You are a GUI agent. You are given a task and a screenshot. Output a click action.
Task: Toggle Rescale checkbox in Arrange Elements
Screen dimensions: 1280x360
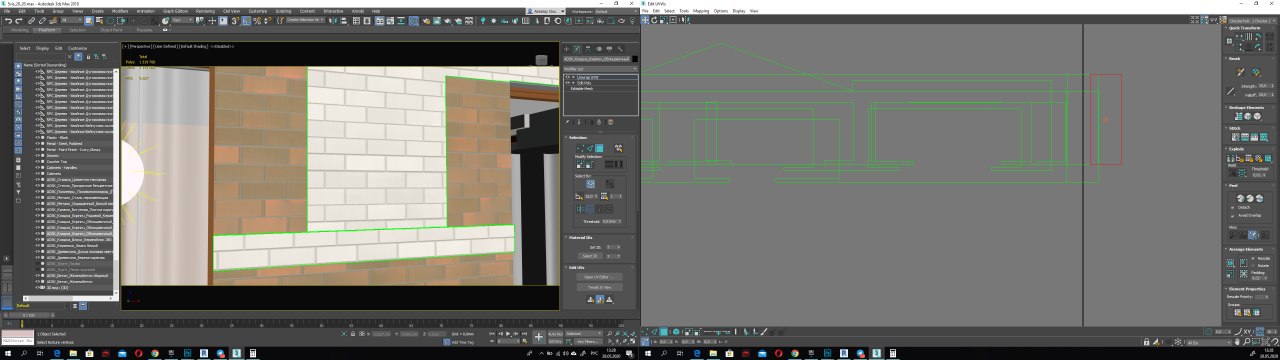click(1253, 259)
